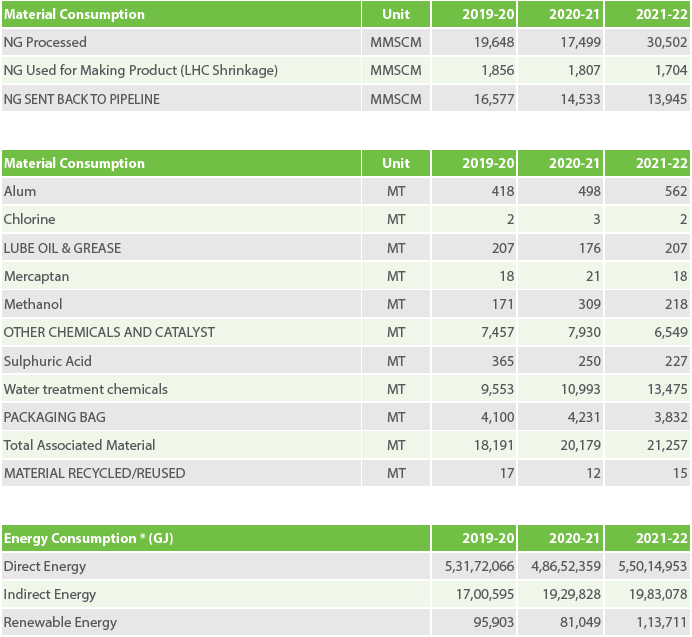Click NG Processed value 30,502
692x637 pixels.
click(667, 42)
